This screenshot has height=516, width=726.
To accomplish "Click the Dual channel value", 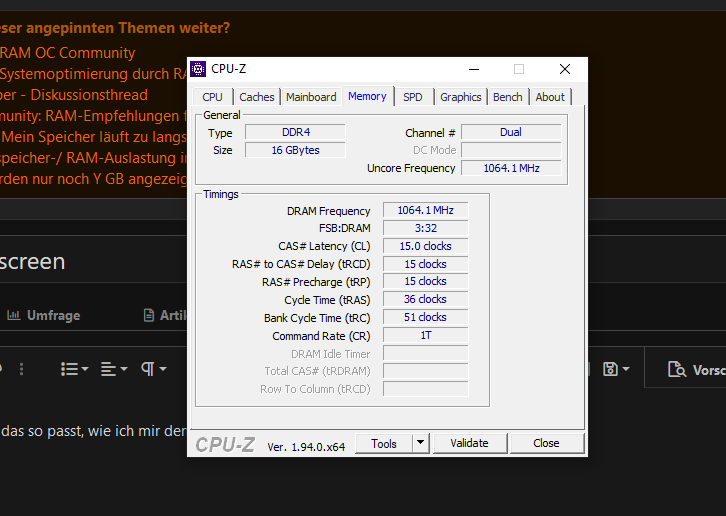I will coord(511,132).
